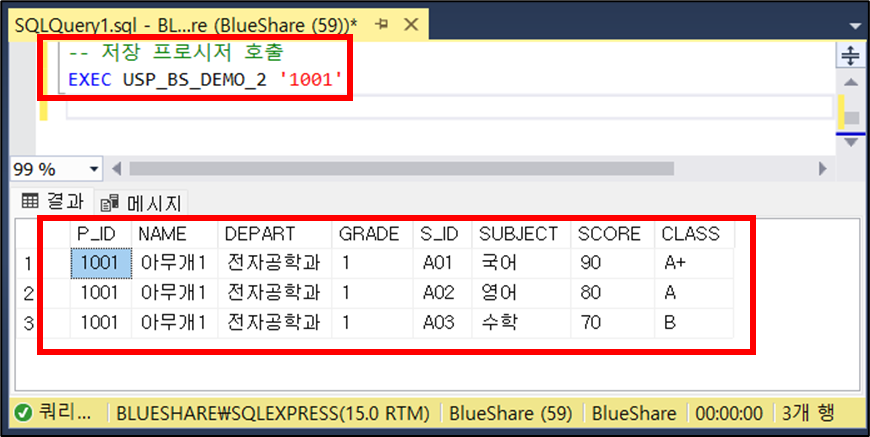Click the A02 cell
Viewport: 870px width, 437px height.
pos(442,293)
